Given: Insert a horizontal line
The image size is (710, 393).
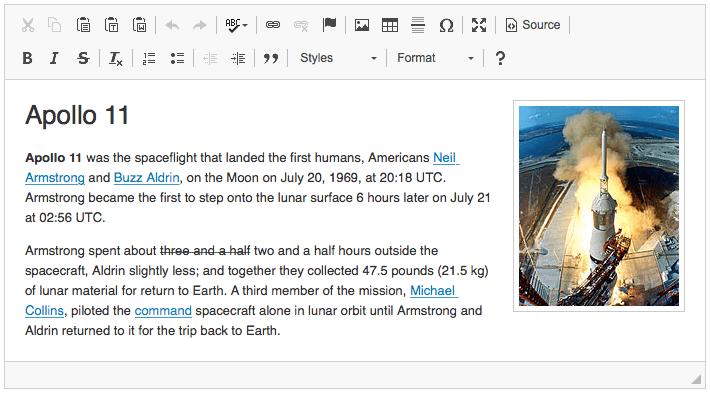Looking at the screenshot, I should click(418, 25).
